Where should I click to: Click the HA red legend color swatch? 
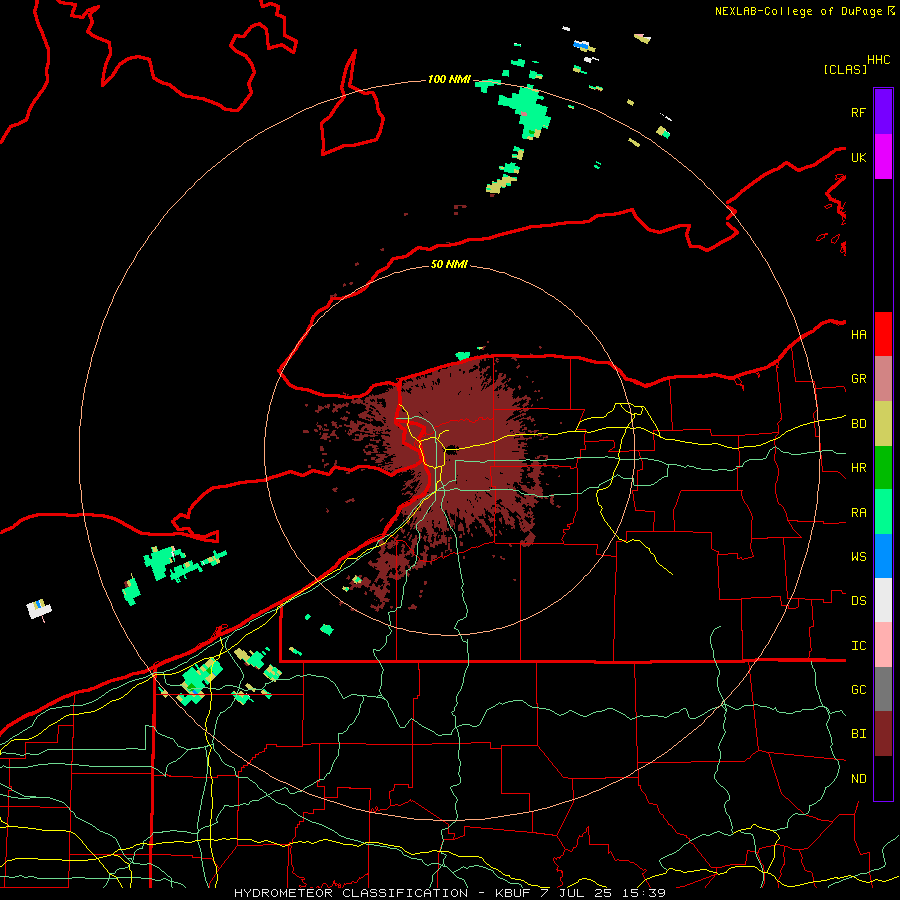tap(883, 334)
